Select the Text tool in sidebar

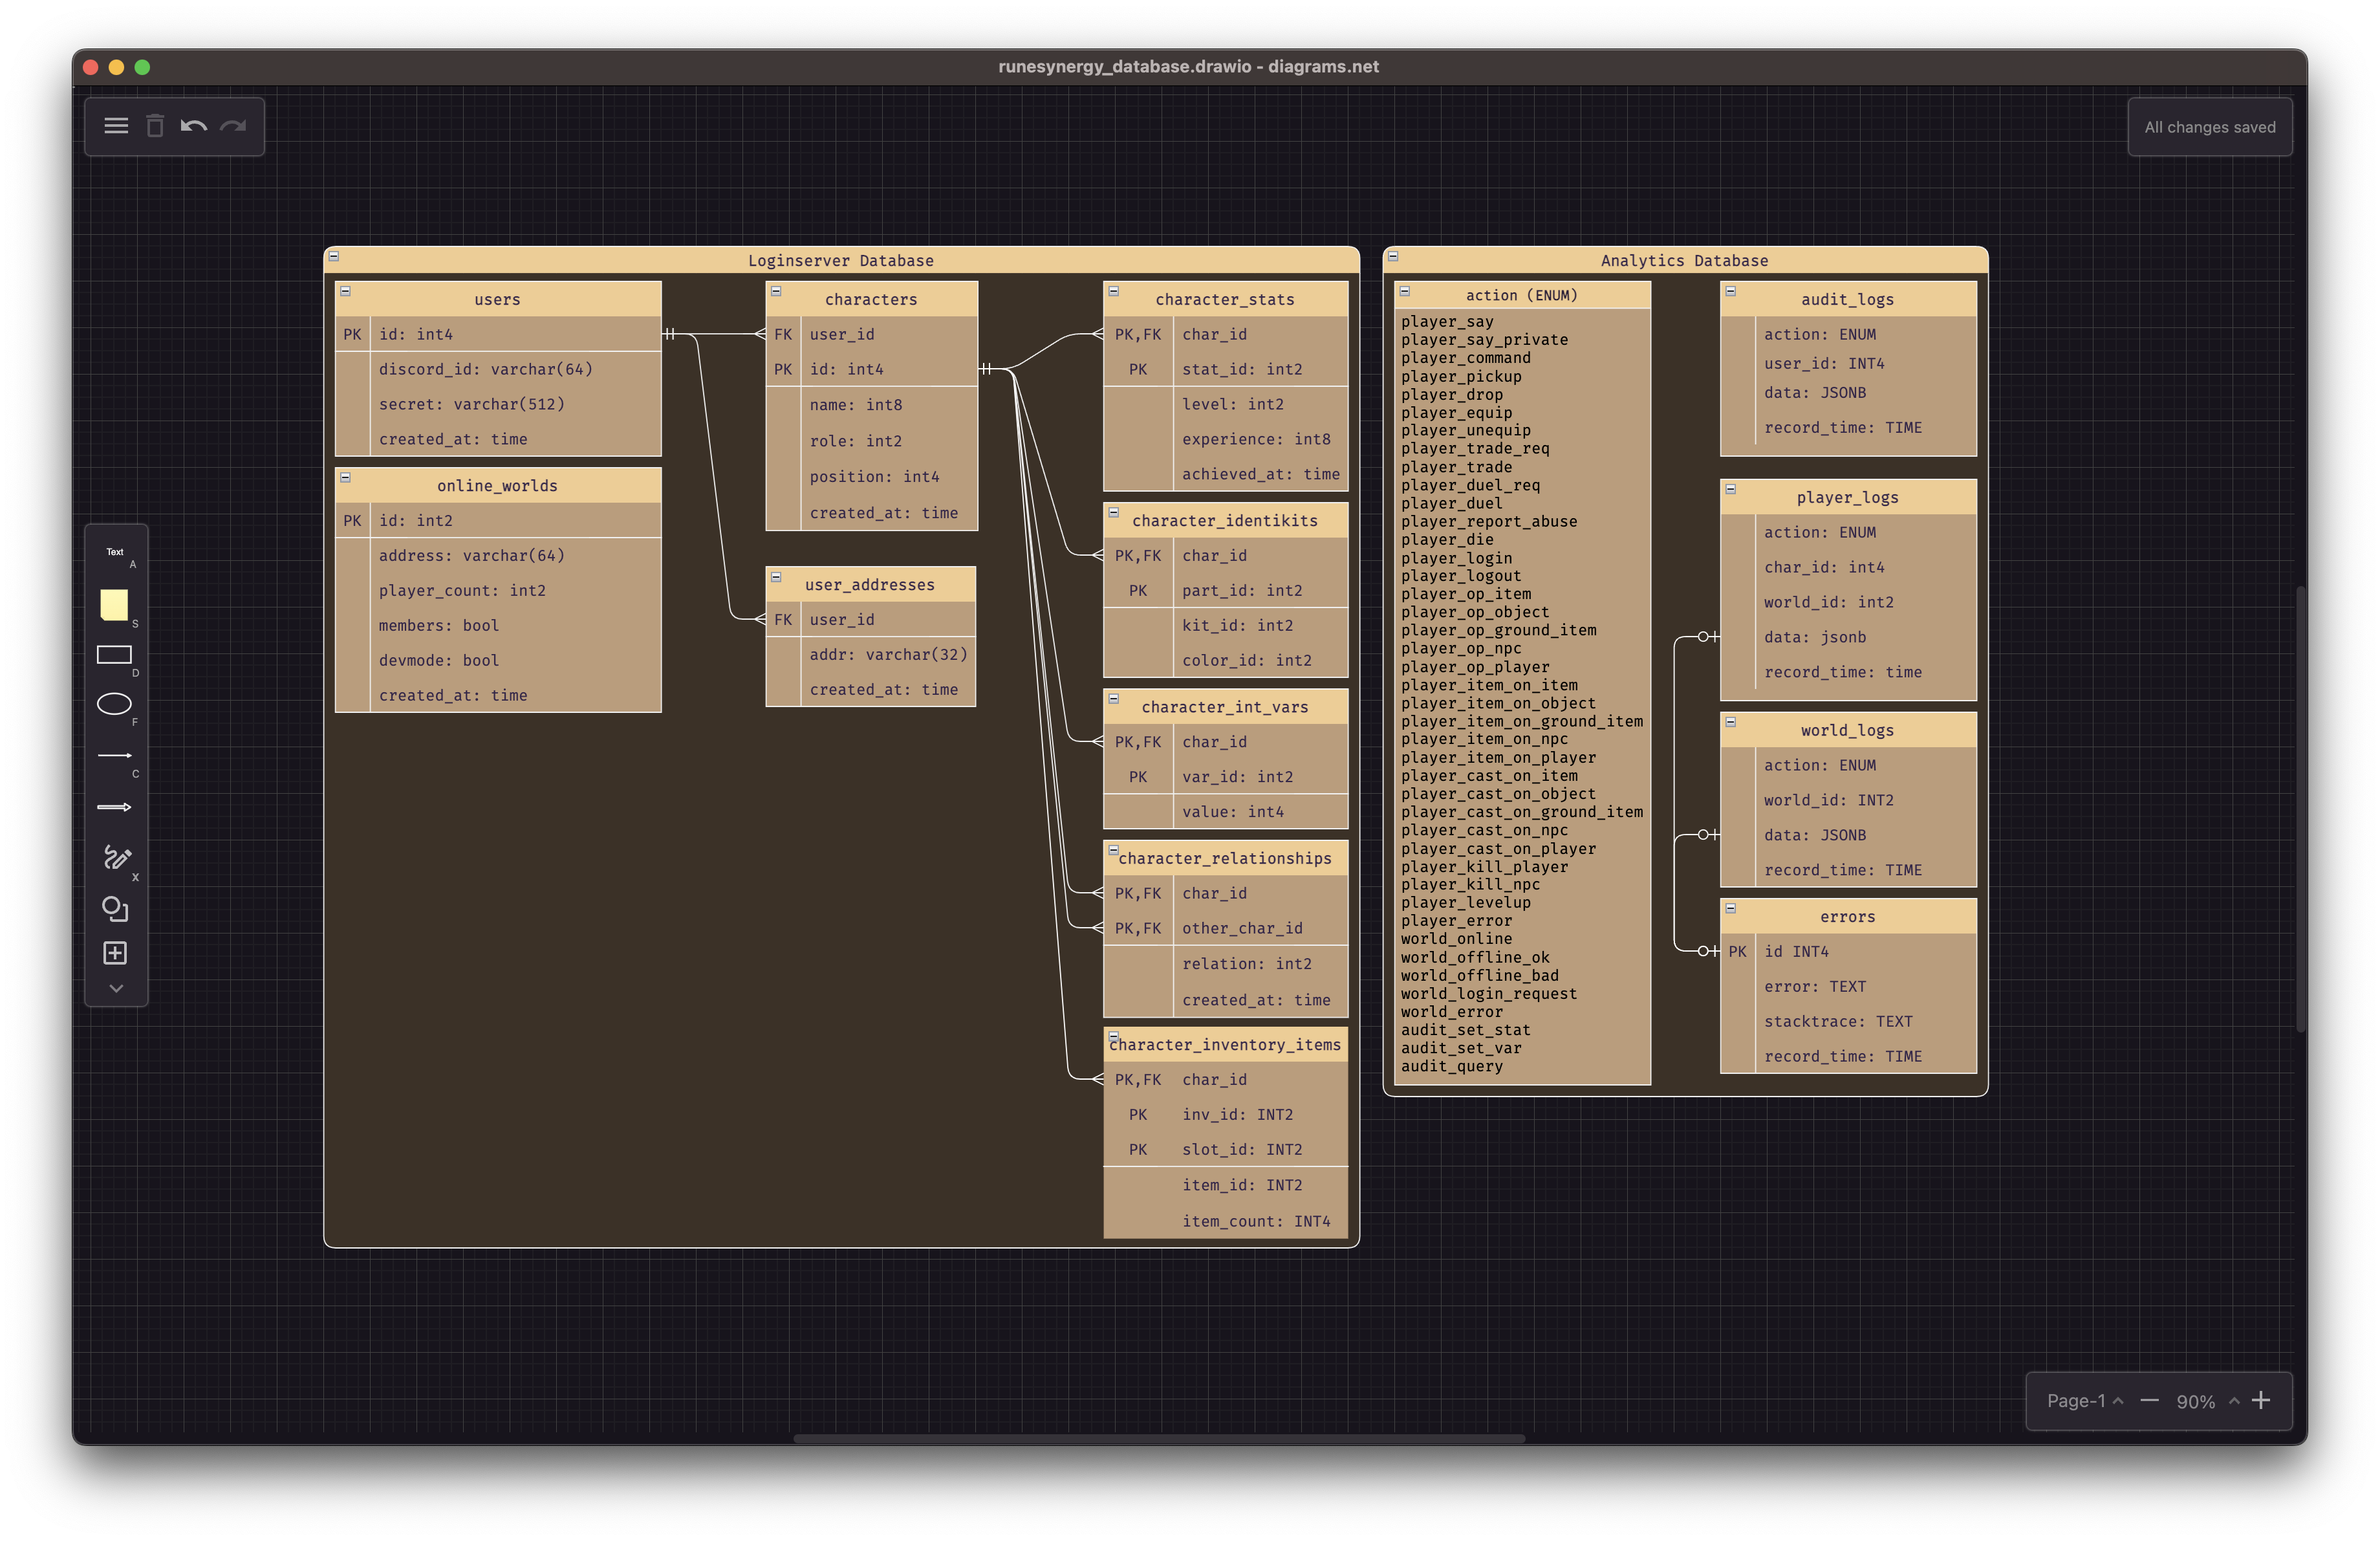(x=115, y=552)
